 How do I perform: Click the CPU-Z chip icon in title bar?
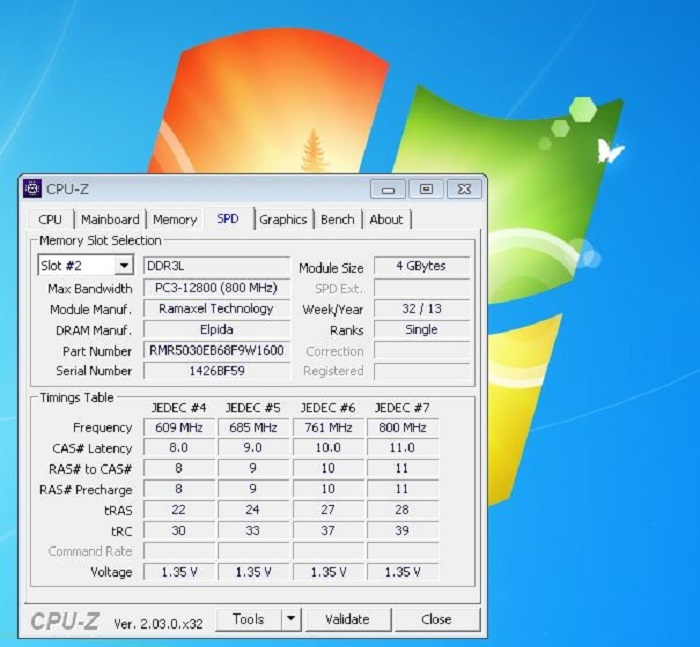[x=33, y=189]
